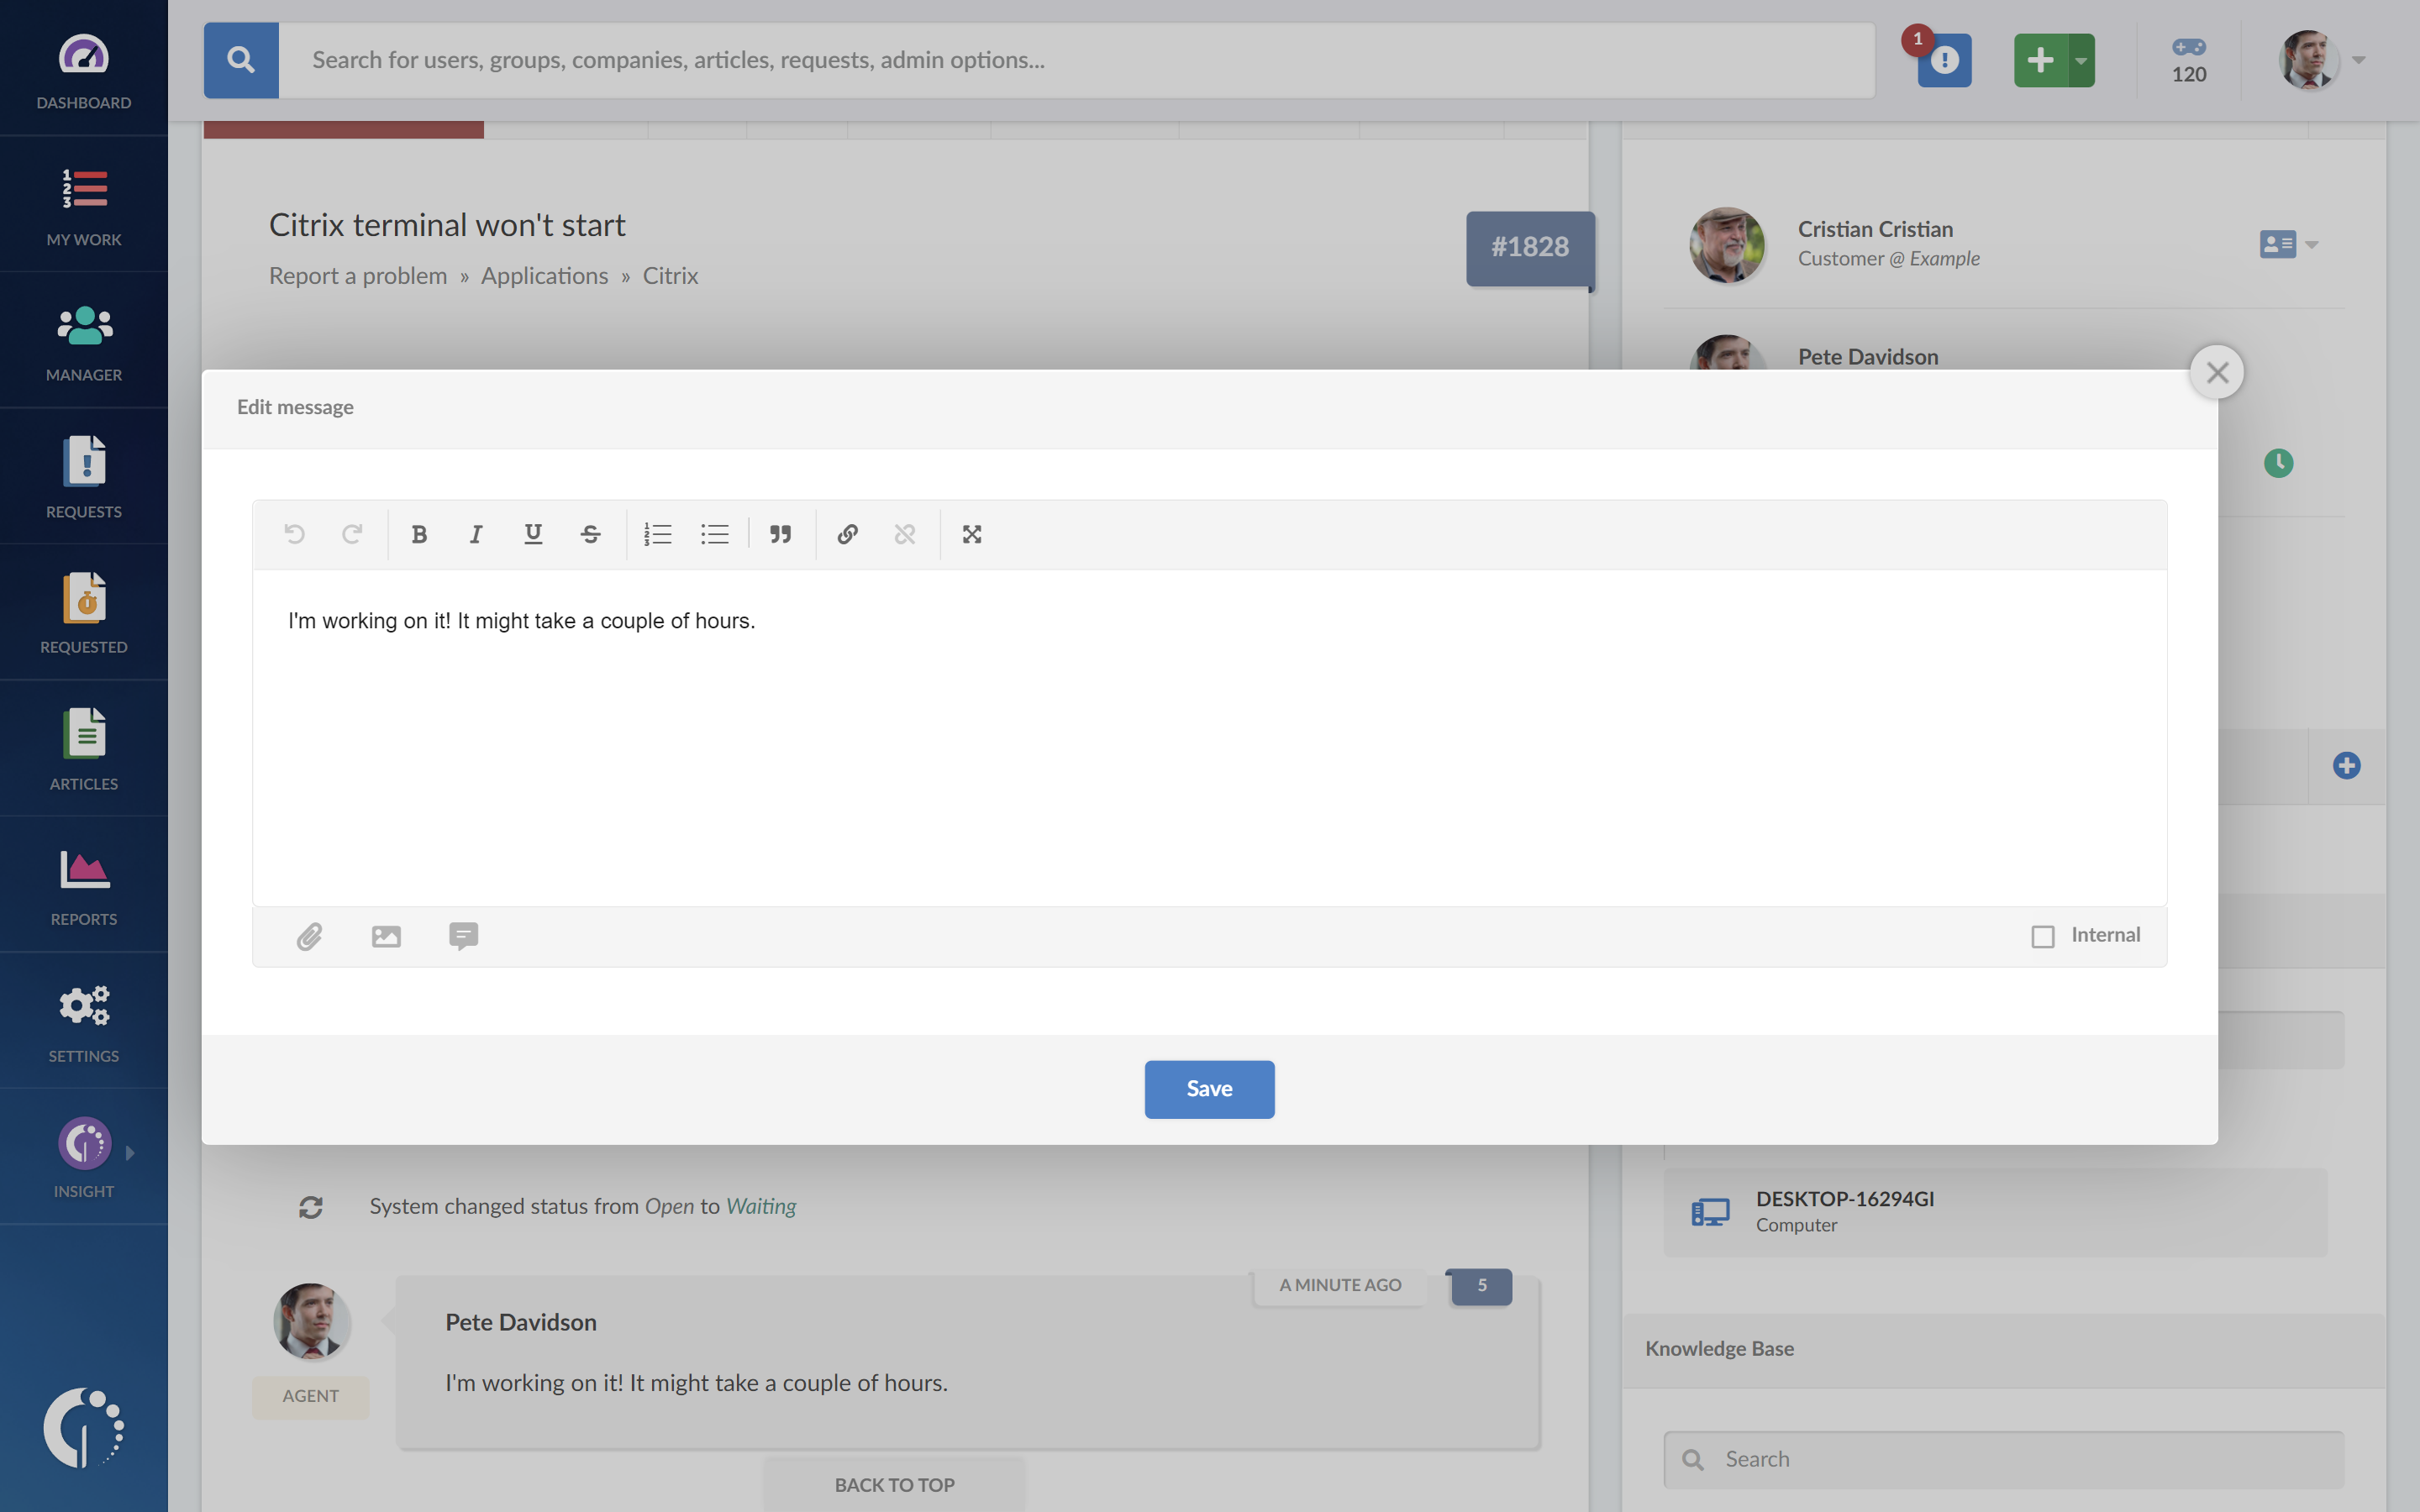Open the notifications alert icon
This screenshot has height=1512, width=2420.
(1944, 60)
